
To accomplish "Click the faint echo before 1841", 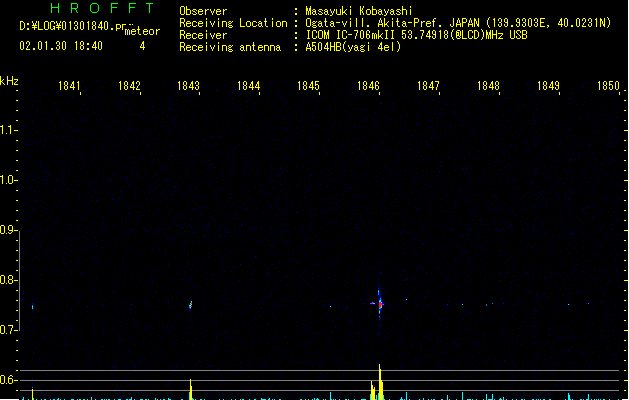I will point(32,307).
